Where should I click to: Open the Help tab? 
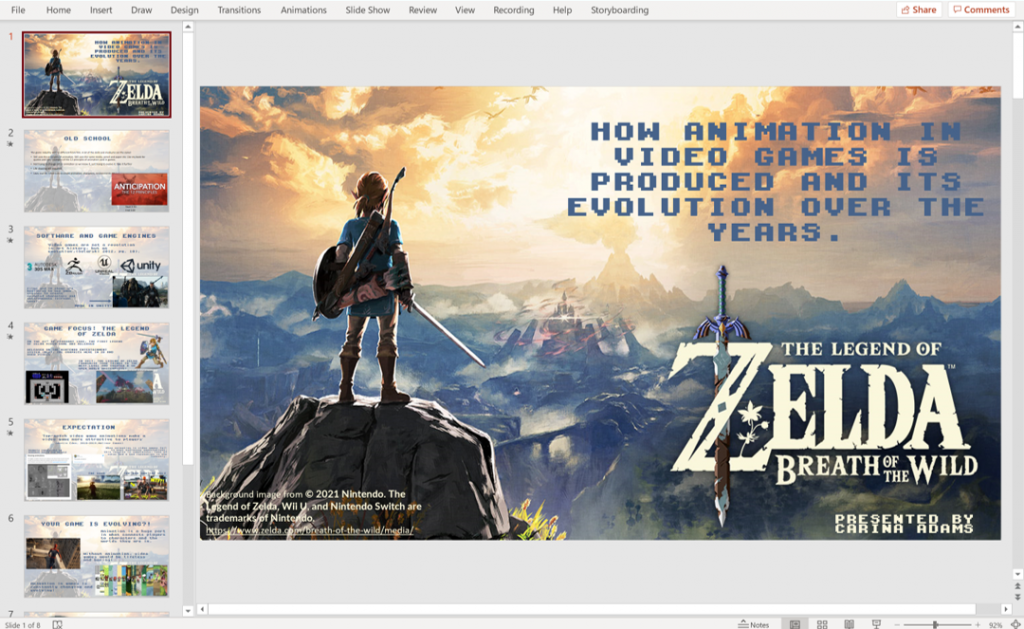(562, 10)
